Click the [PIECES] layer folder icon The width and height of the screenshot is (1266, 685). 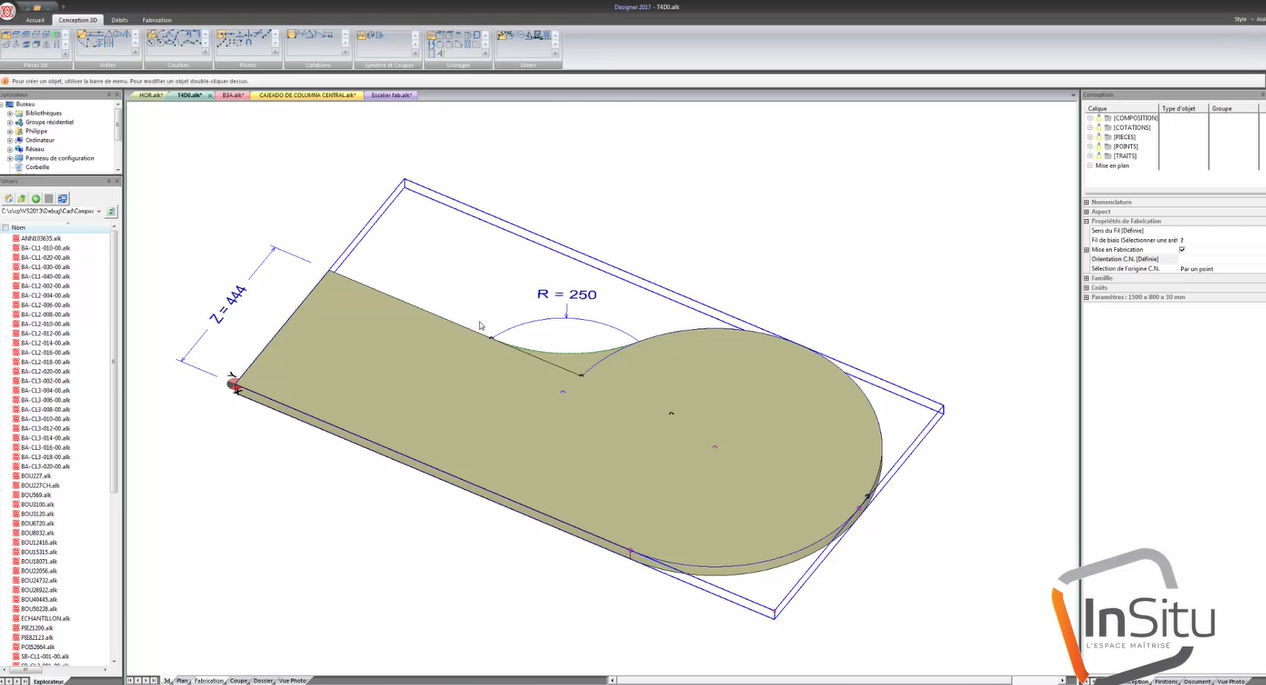1108,137
